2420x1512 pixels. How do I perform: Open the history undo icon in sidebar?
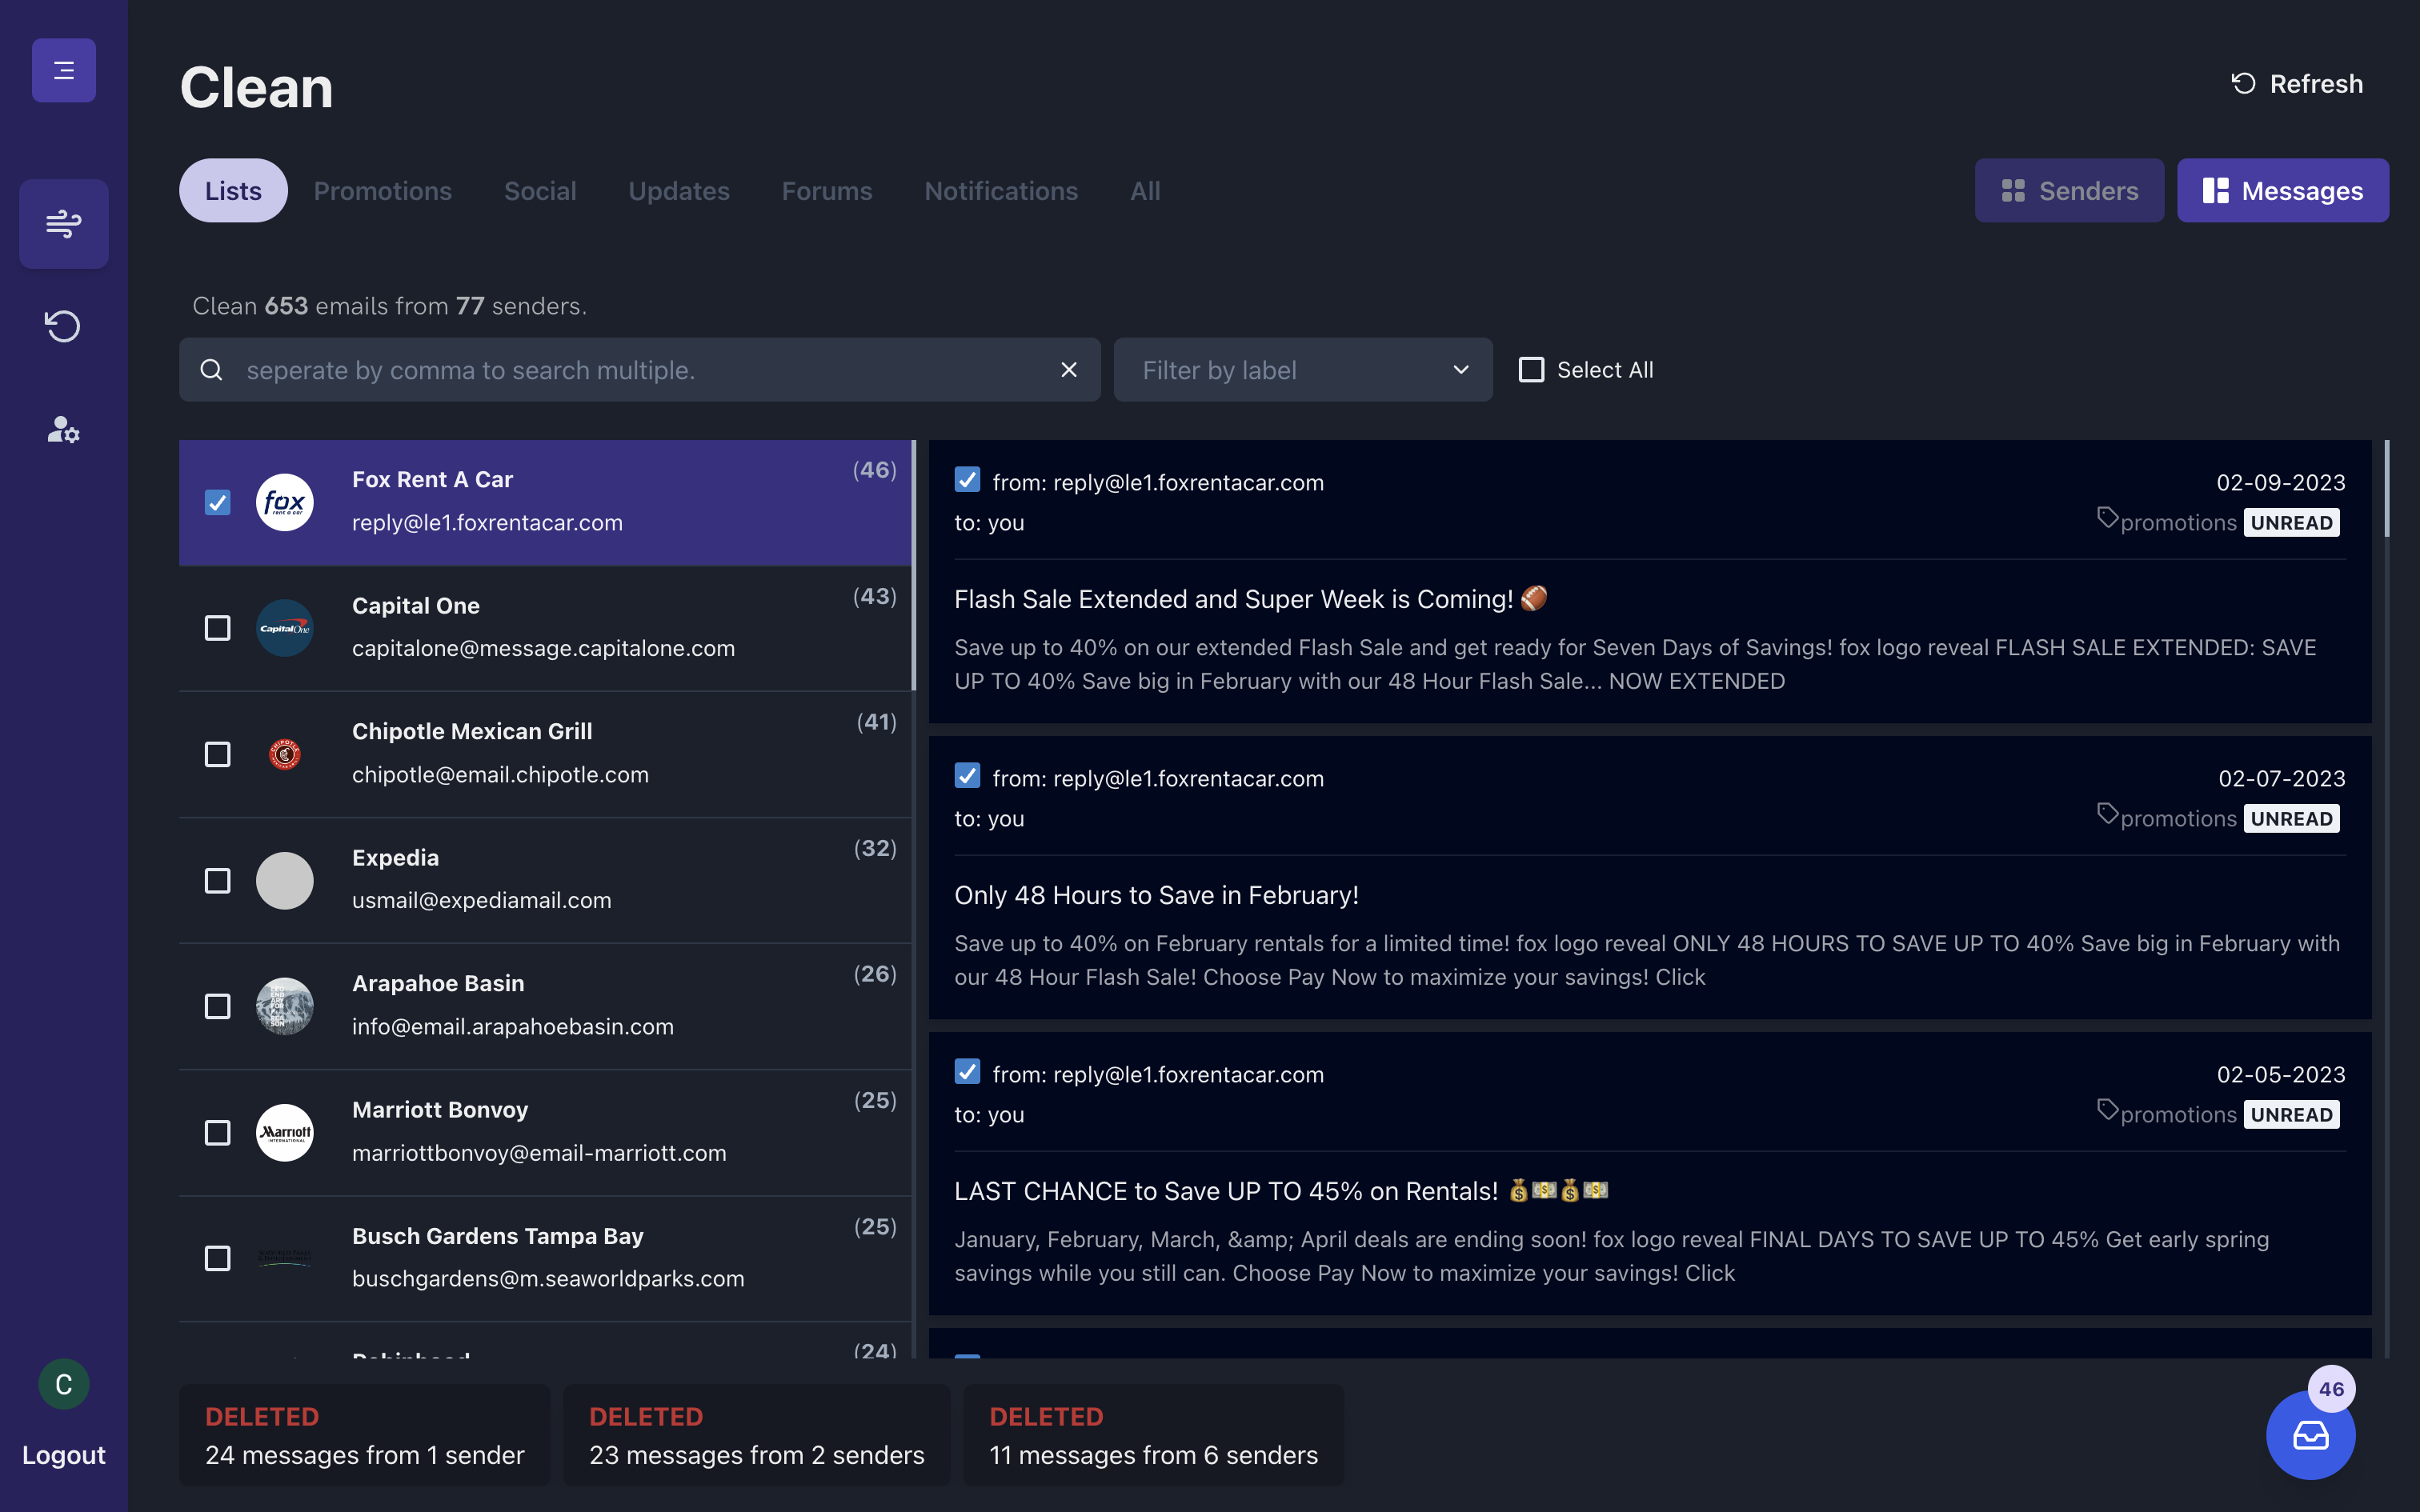64,326
